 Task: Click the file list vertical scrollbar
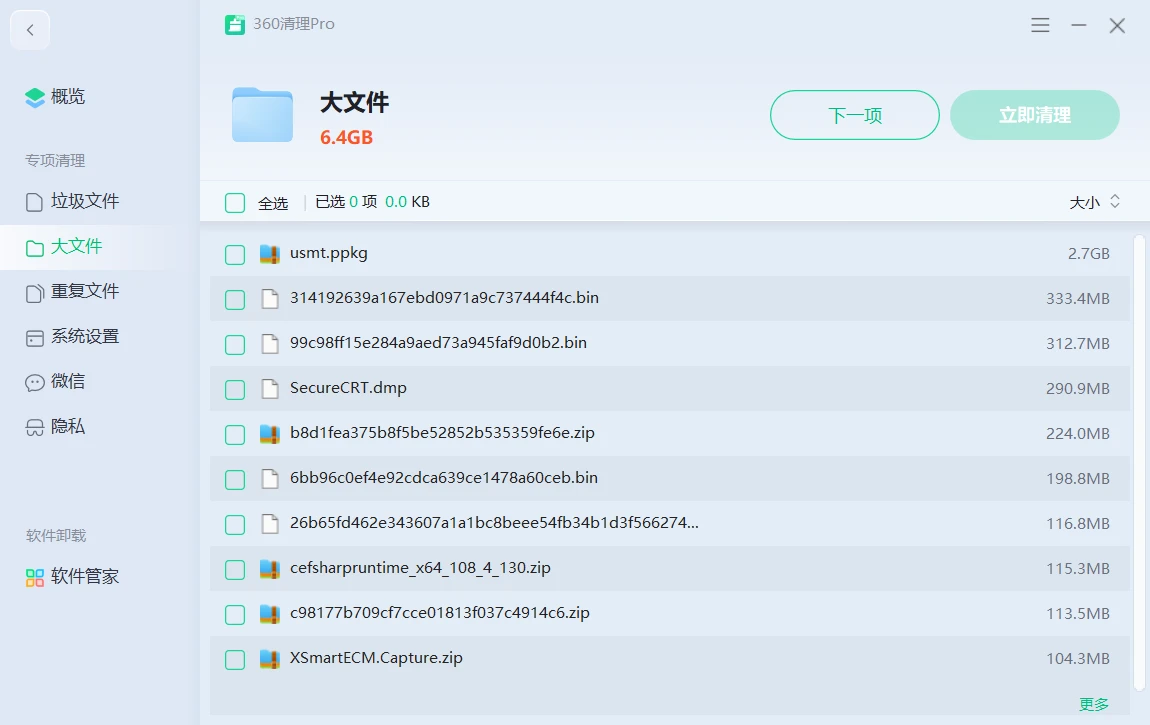[x=1139, y=460]
